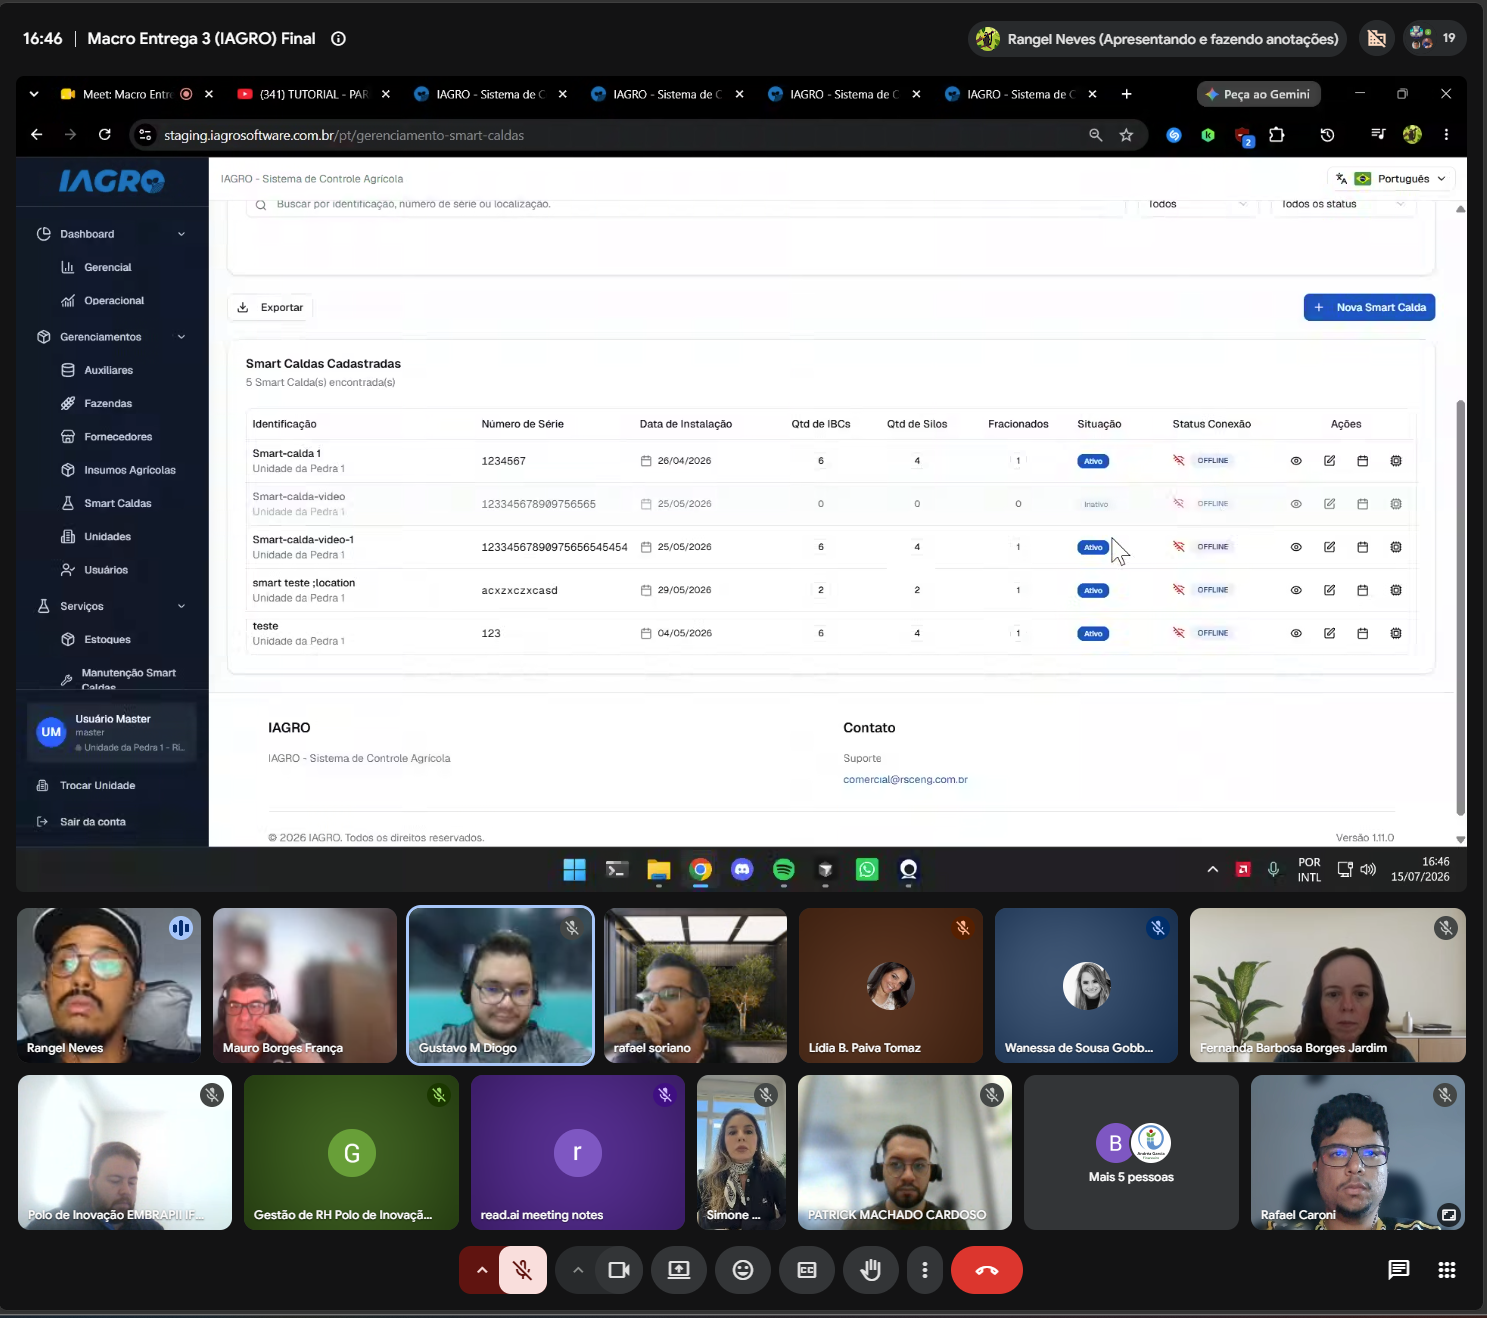The height and width of the screenshot is (1318, 1487).
Task: Open calendar icon for smart teste ;location row
Action: [x=1362, y=590]
